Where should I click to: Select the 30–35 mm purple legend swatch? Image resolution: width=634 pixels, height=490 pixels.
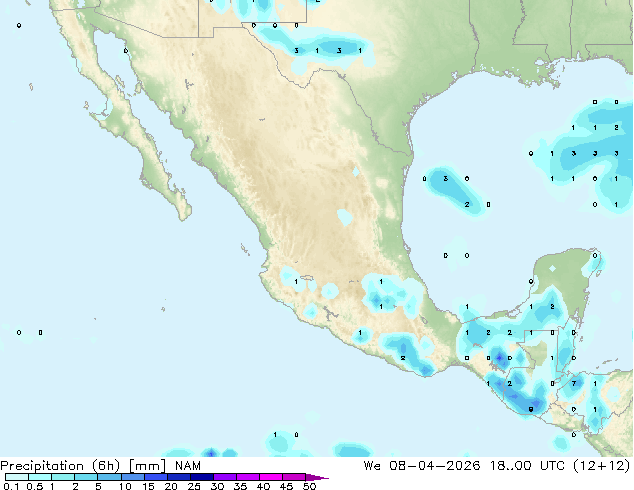click(x=225, y=477)
